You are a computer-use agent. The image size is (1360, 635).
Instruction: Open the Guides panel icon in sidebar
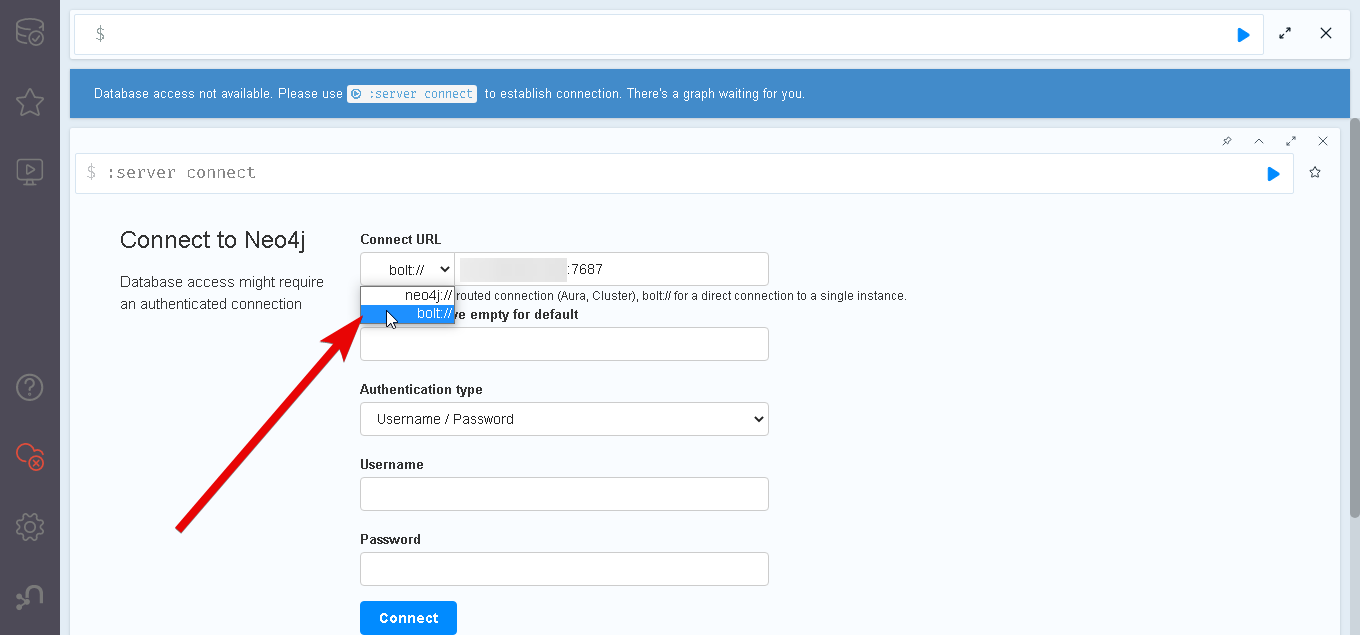(x=30, y=172)
